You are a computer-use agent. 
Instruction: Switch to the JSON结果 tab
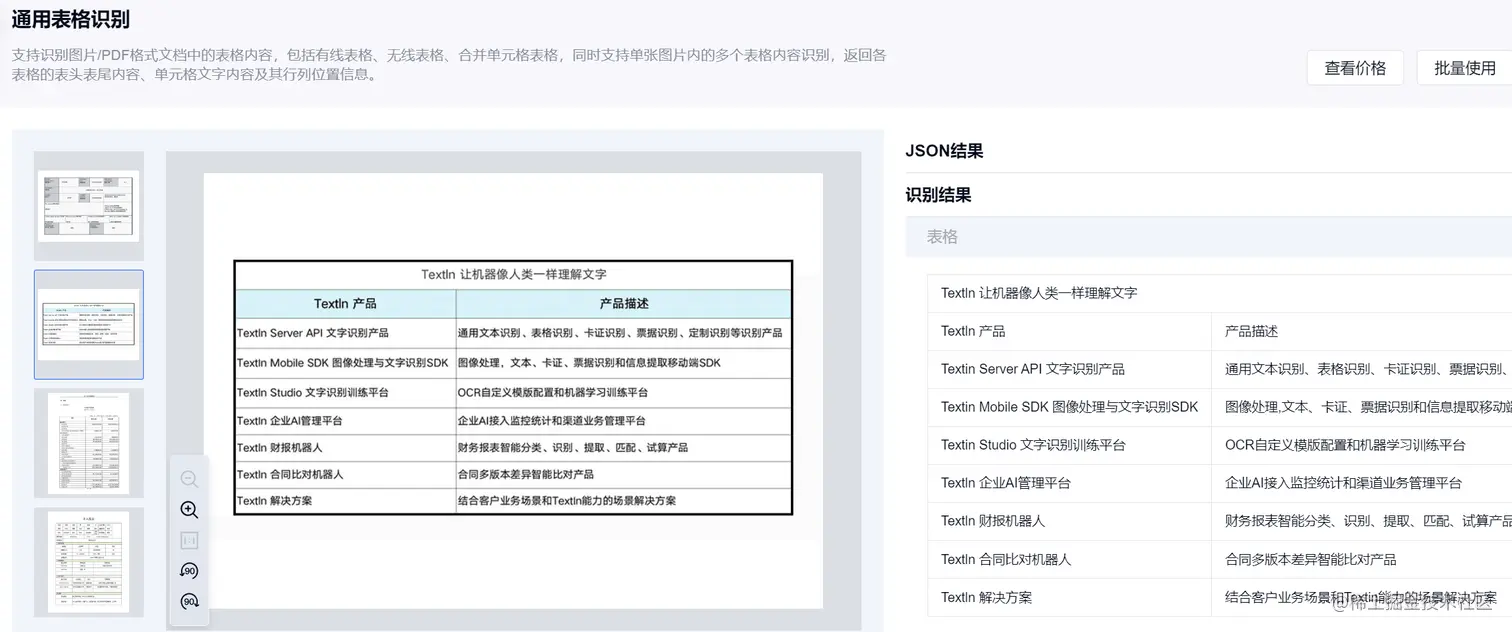[944, 151]
